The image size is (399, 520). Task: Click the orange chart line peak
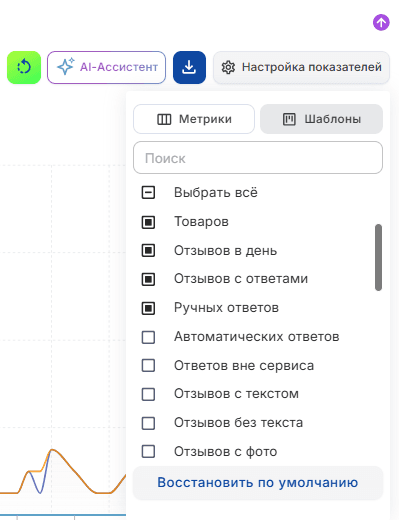[x=52, y=450]
